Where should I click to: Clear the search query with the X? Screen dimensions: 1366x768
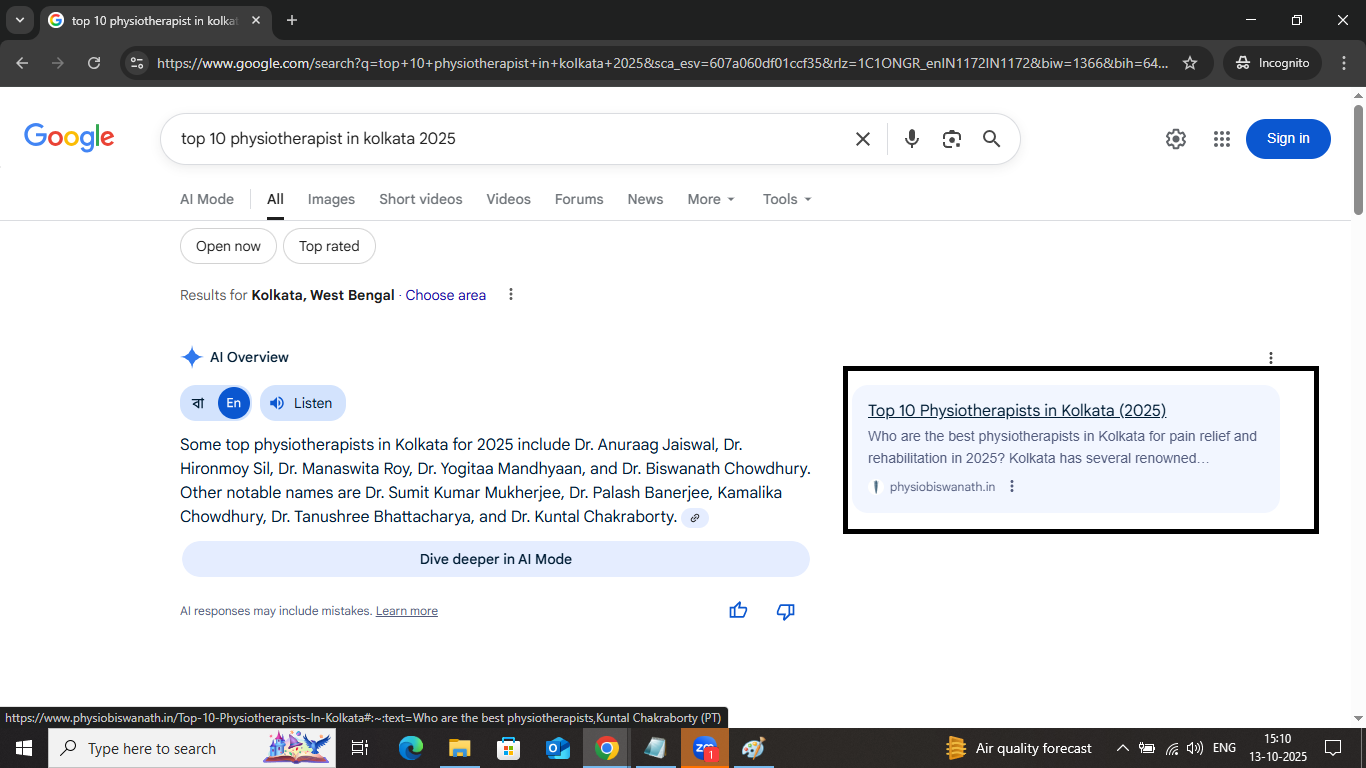tap(862, 139)
